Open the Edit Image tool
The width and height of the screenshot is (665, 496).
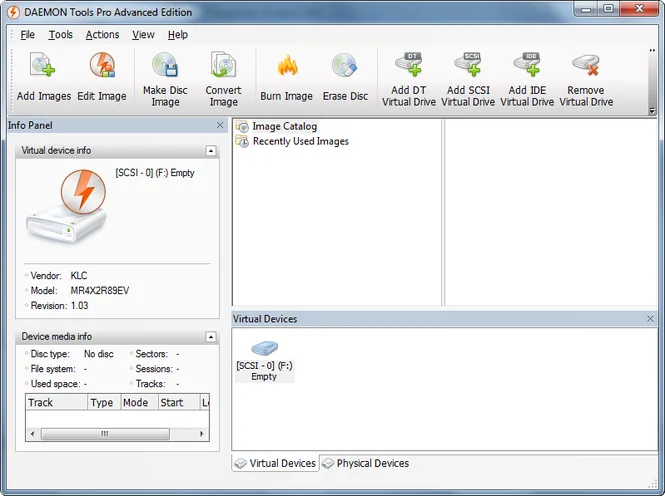tap(102, 76)
